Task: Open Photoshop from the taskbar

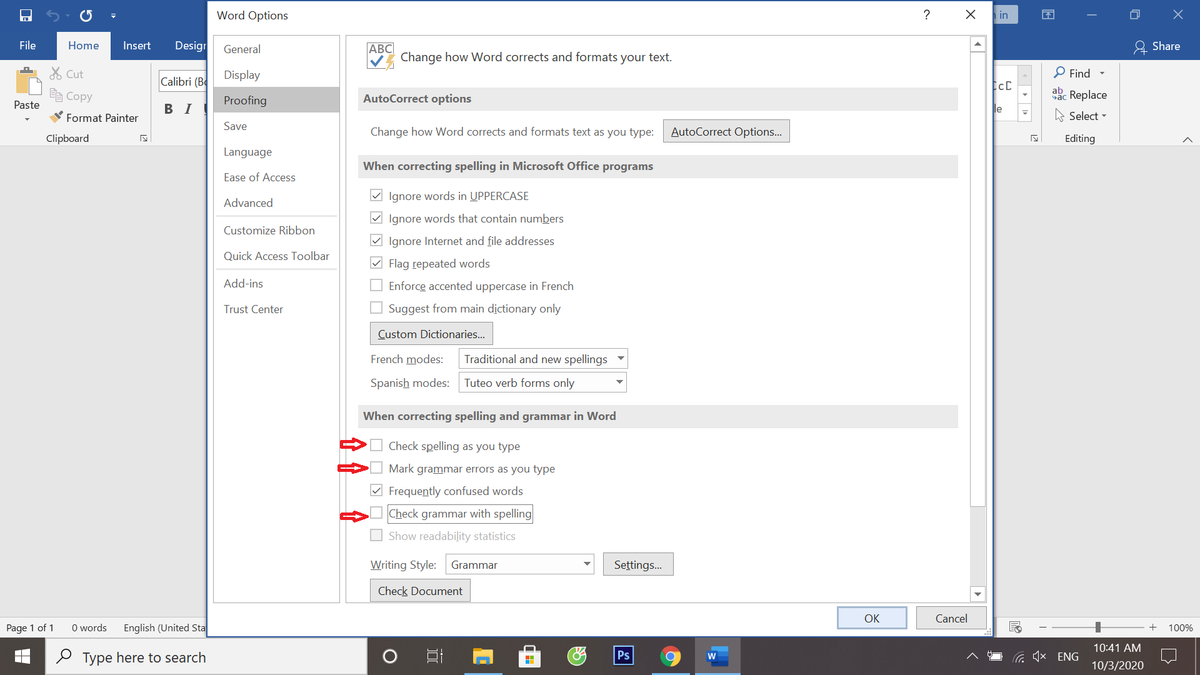Action: [x=623, y=656]
